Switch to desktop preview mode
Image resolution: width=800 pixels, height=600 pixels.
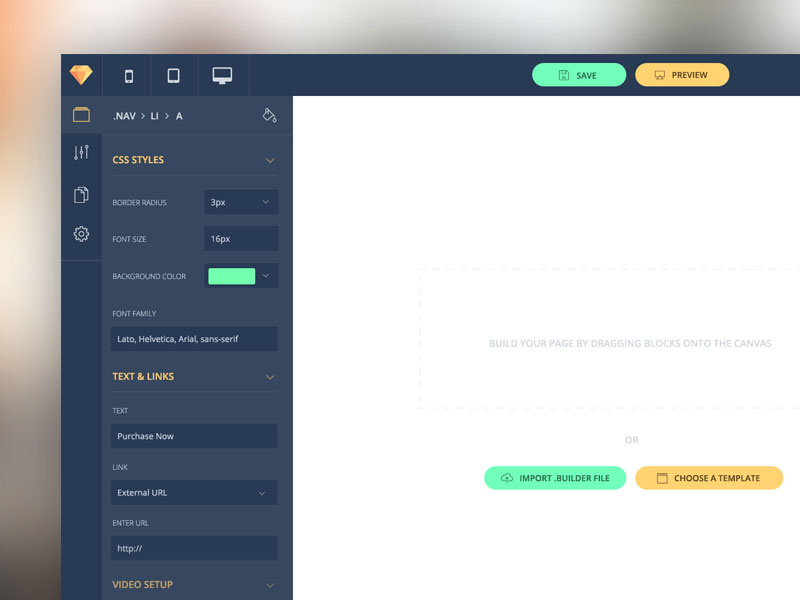pos(222,74)
